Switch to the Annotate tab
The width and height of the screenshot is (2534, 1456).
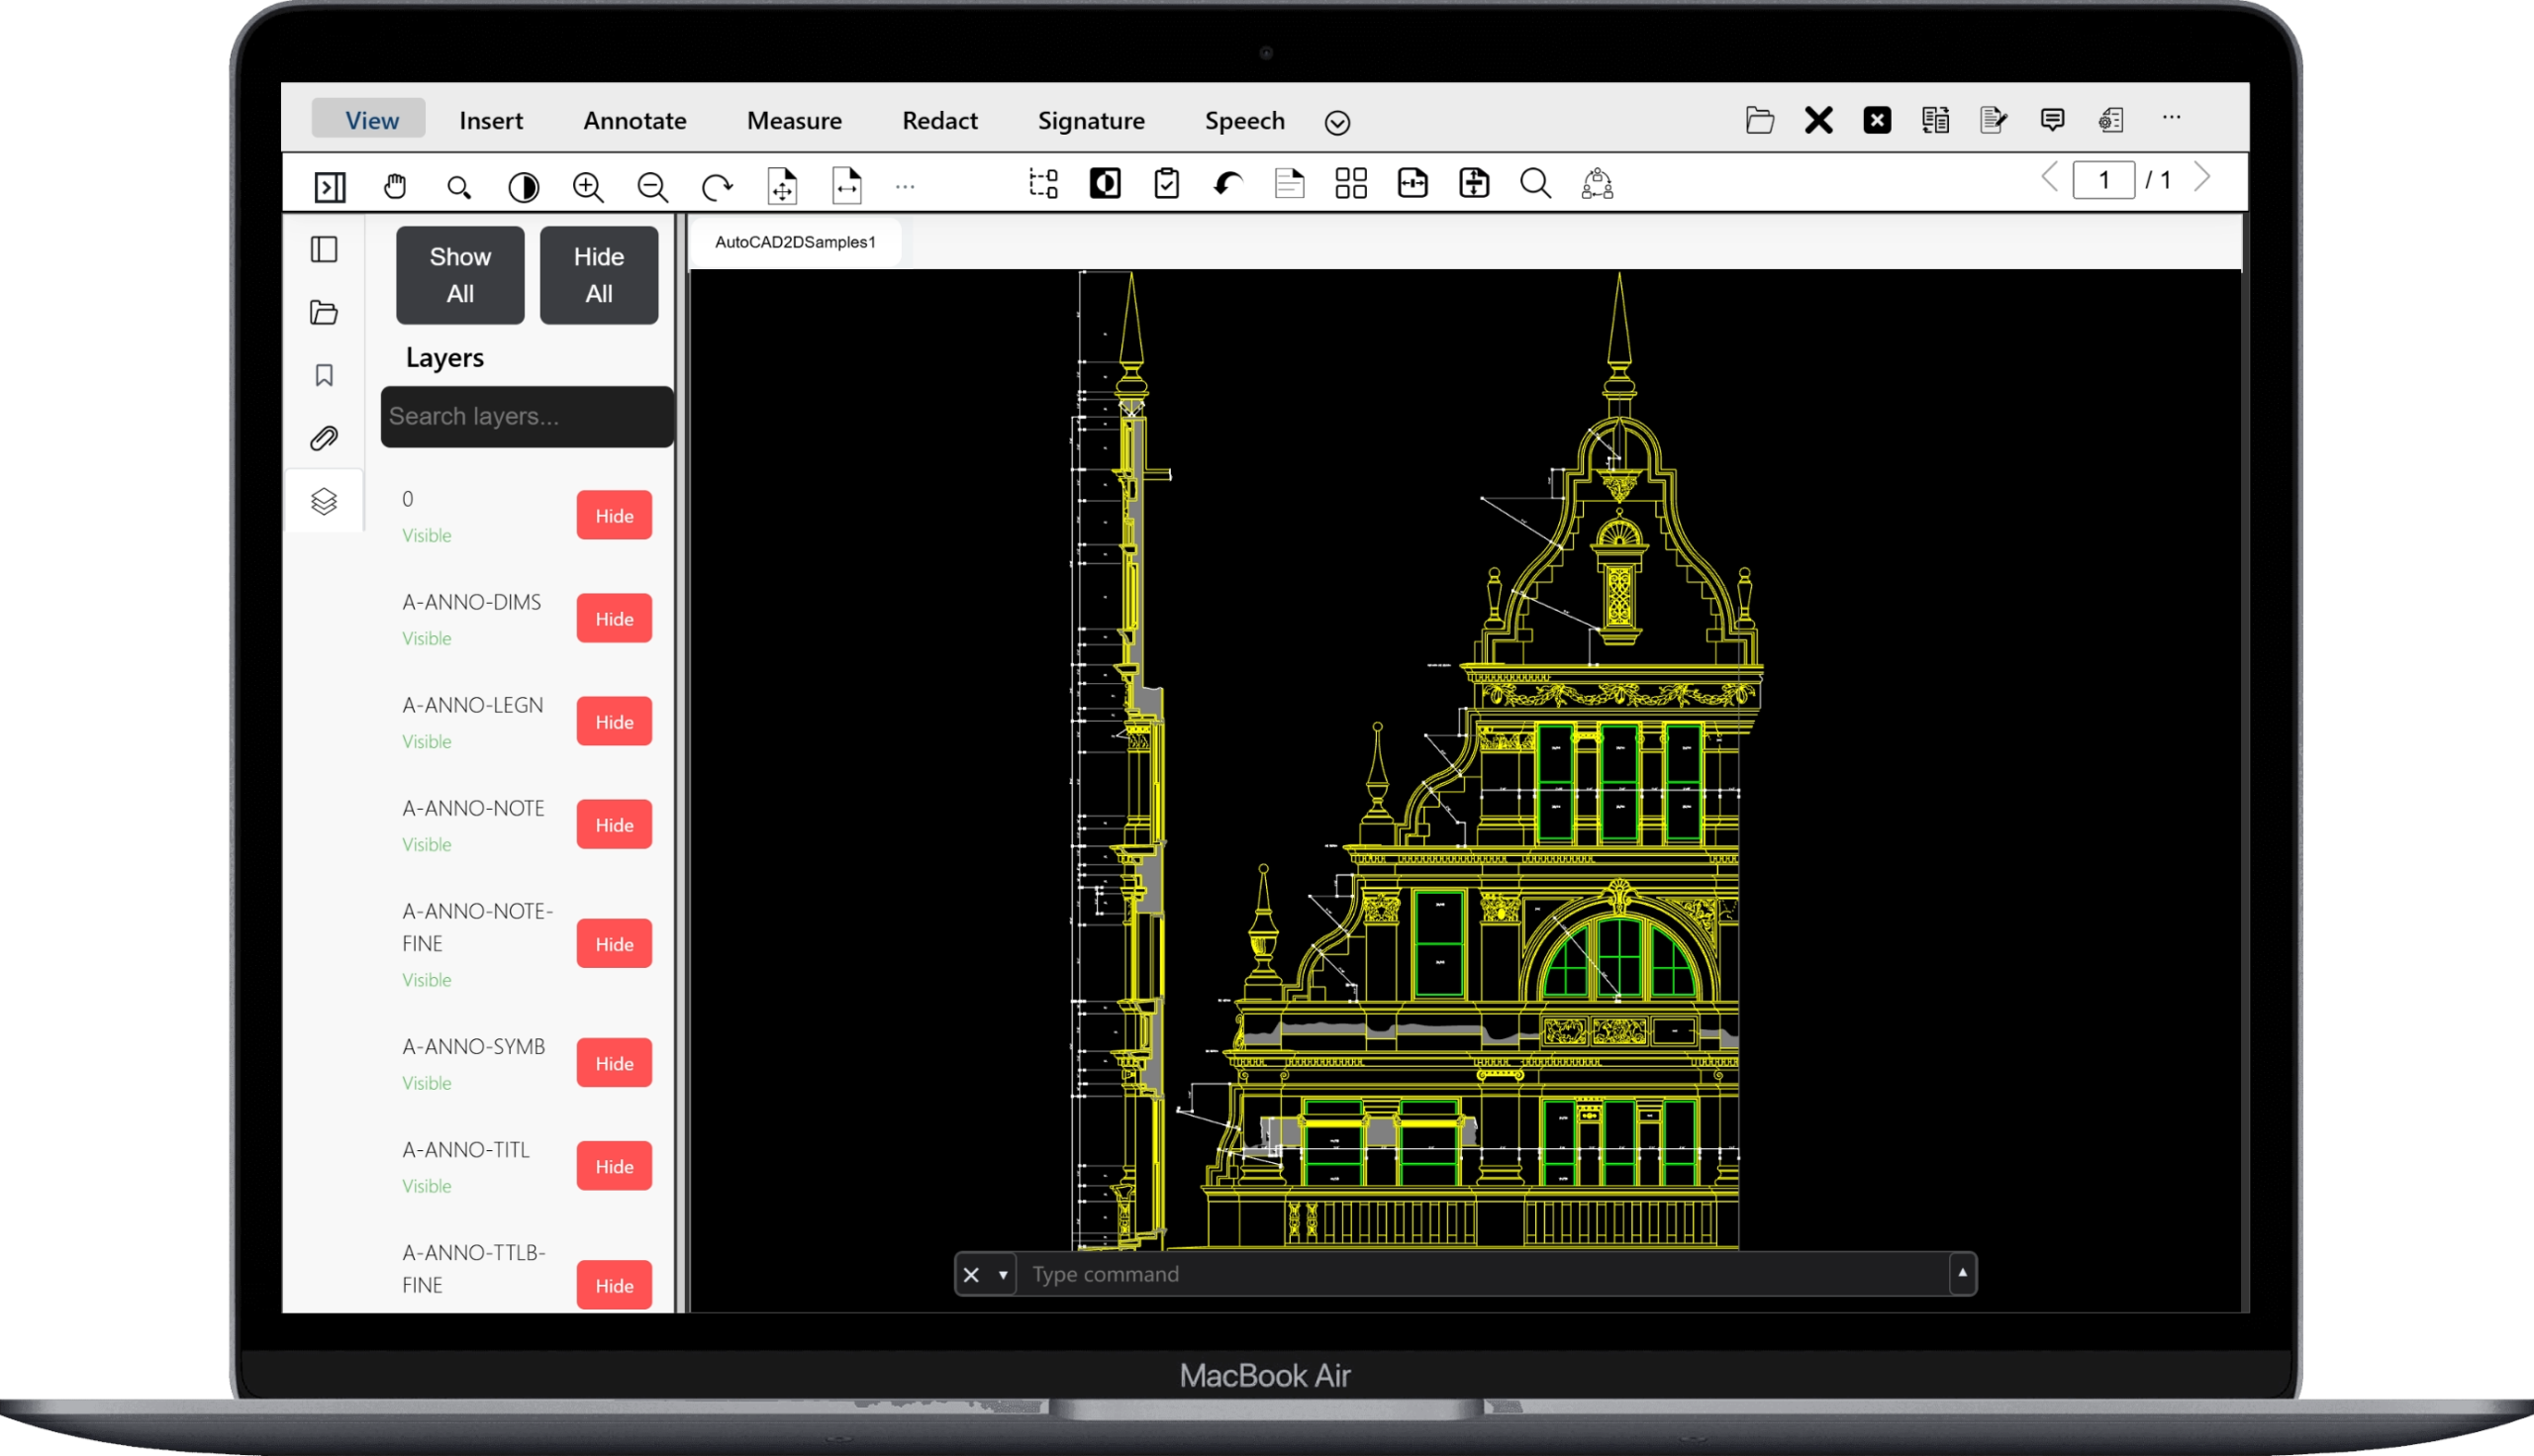(635, 120)
